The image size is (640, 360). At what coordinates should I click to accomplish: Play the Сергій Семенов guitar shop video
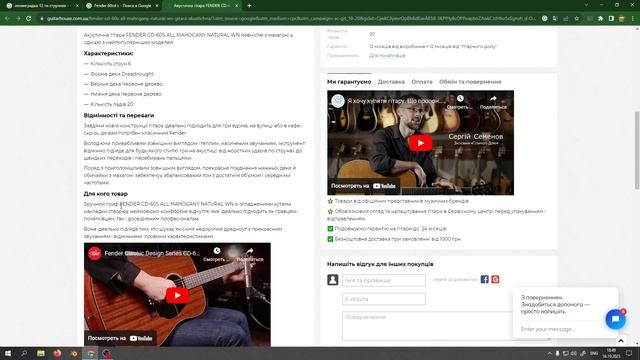tap(420, 143)
